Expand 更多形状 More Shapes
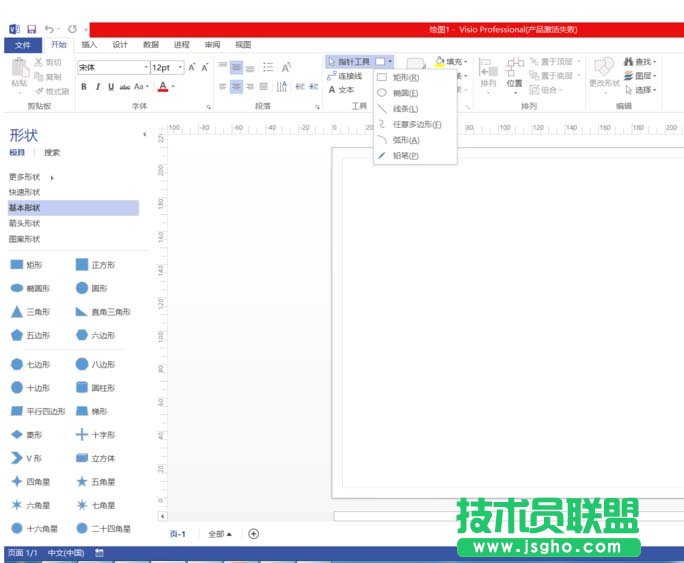This screenshot has height=563, width=684. [31, 177]
